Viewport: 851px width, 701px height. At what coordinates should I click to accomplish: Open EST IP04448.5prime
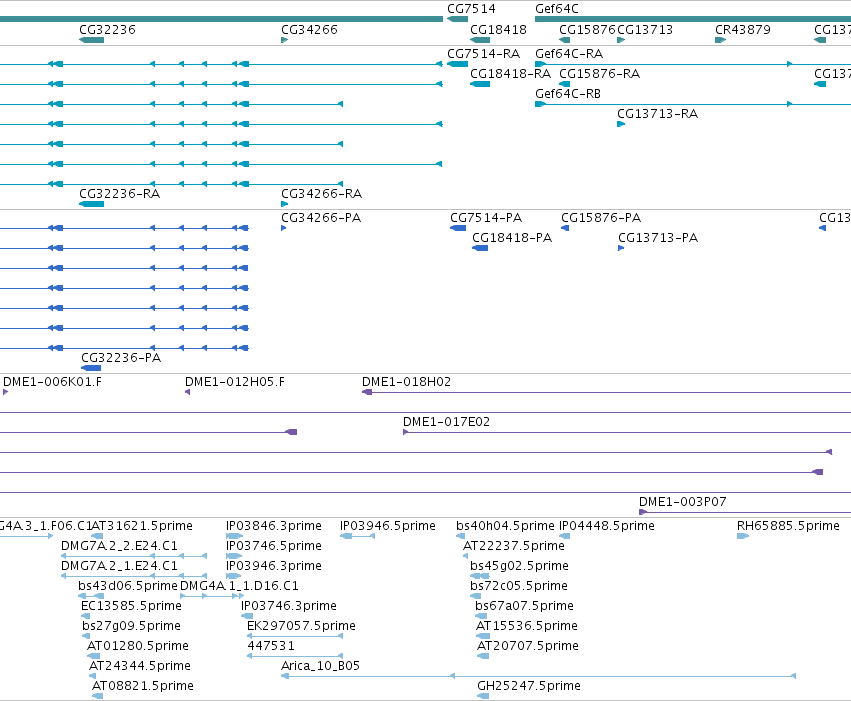point(607,526)
